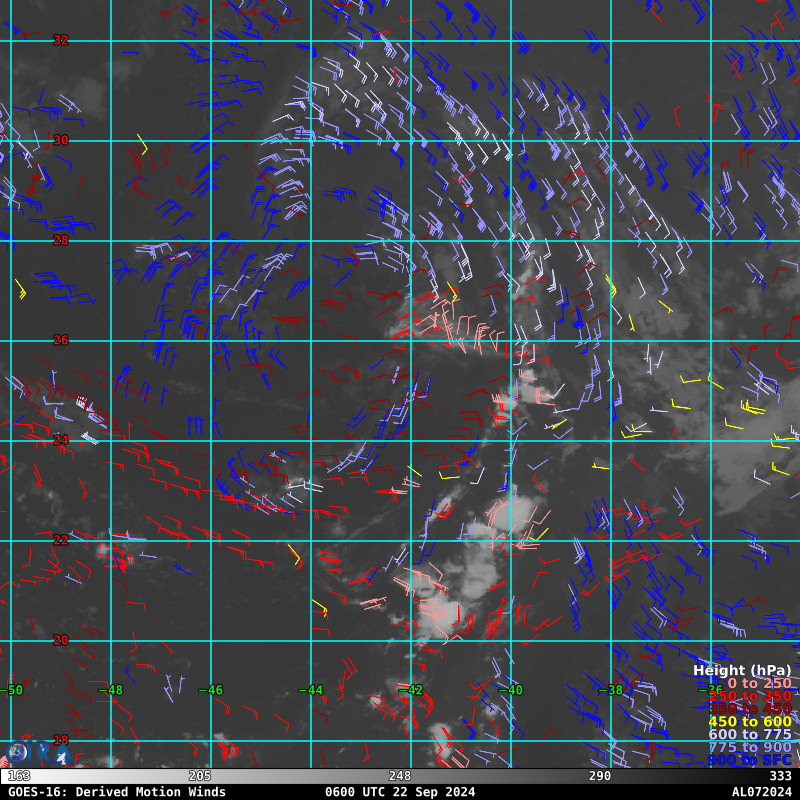Select the latitude label 24
This screenshot has width=800, height=800.
pos(61,440)
